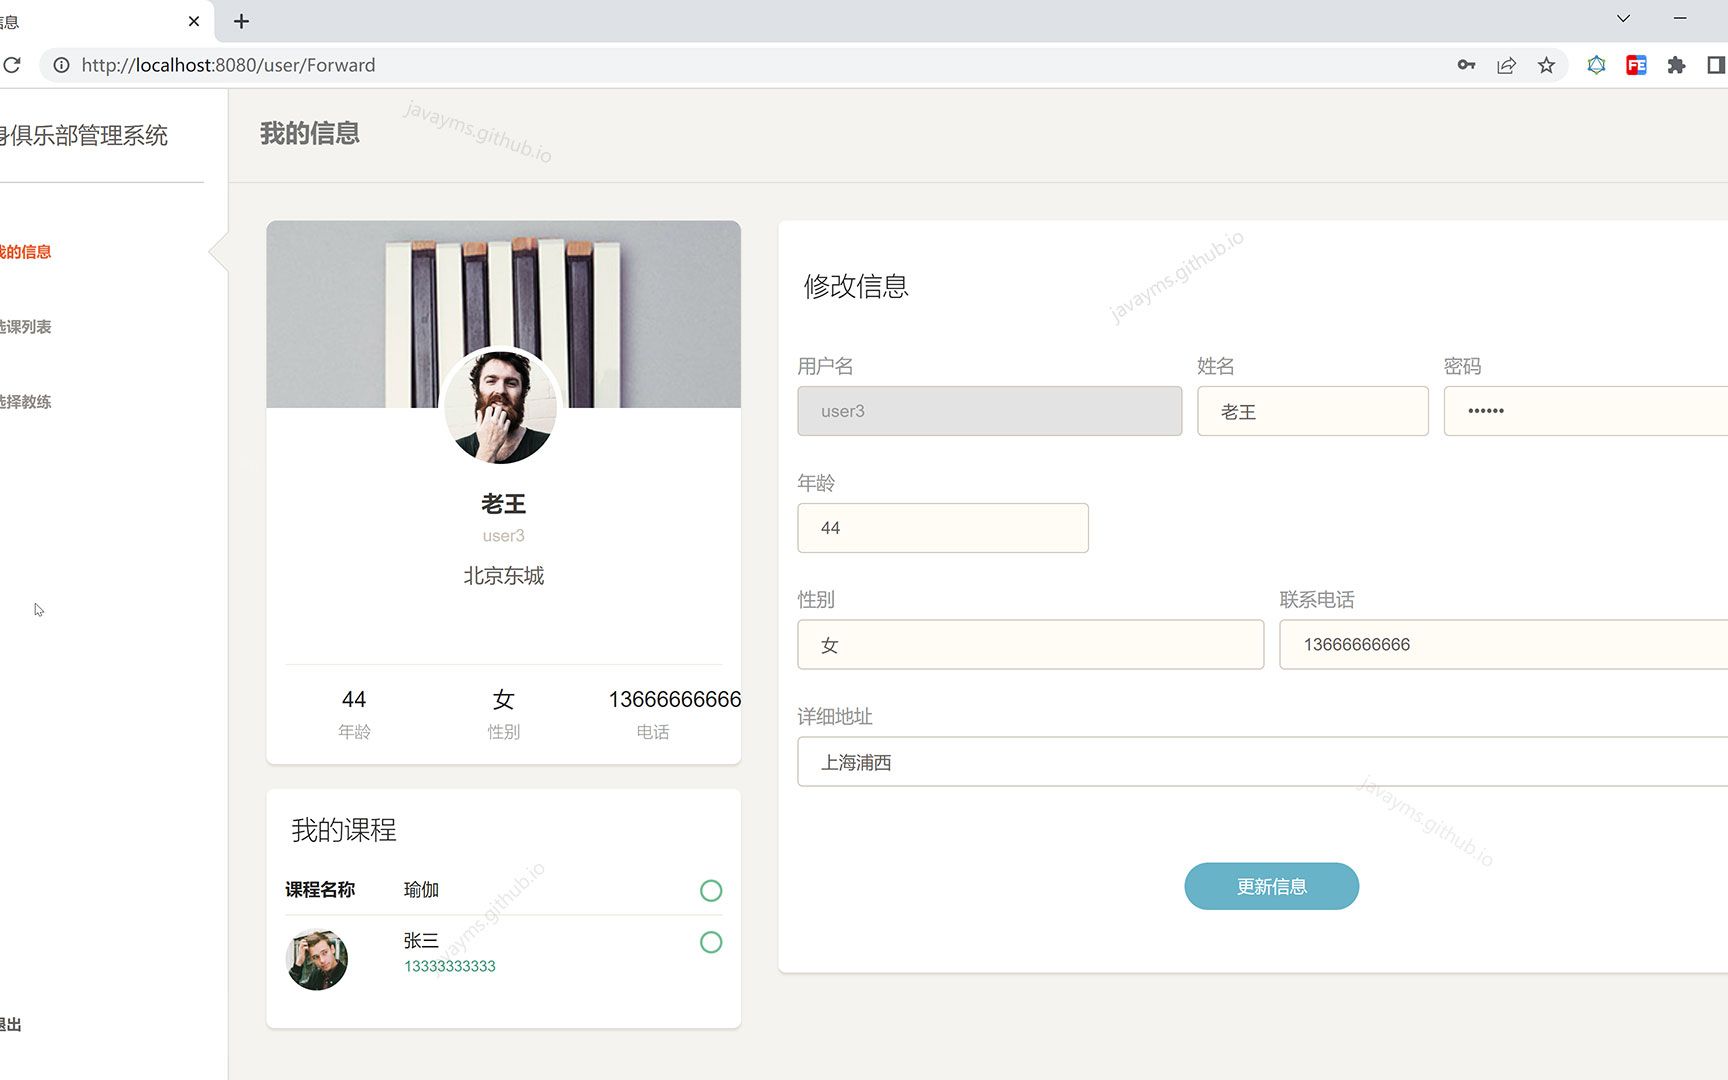The image size is (1728, 1080).
Task: Click the coach name 张三
Action: 421,940
